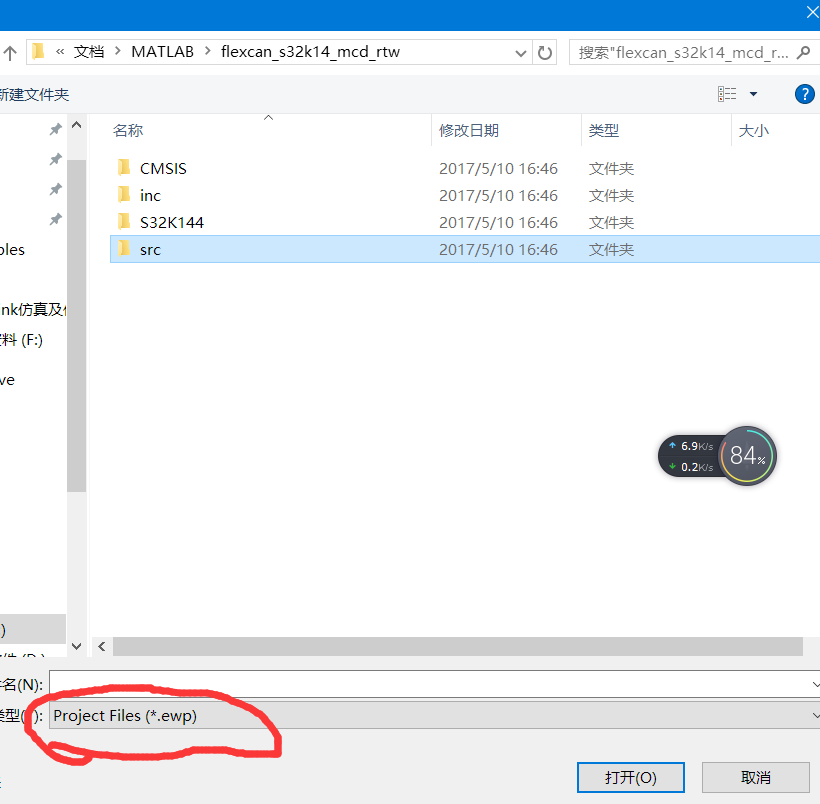Sort by 修改日期 column header
This screenshot has width=820, height=804.
tap(469, 130)
